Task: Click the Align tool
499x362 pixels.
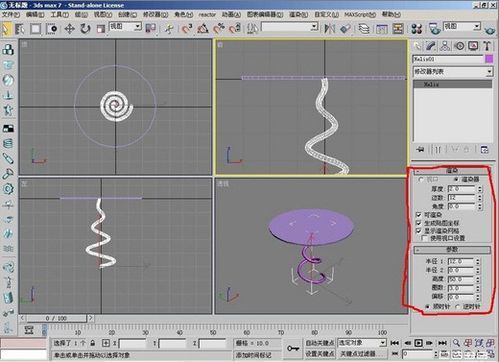Action: [345, 29]
